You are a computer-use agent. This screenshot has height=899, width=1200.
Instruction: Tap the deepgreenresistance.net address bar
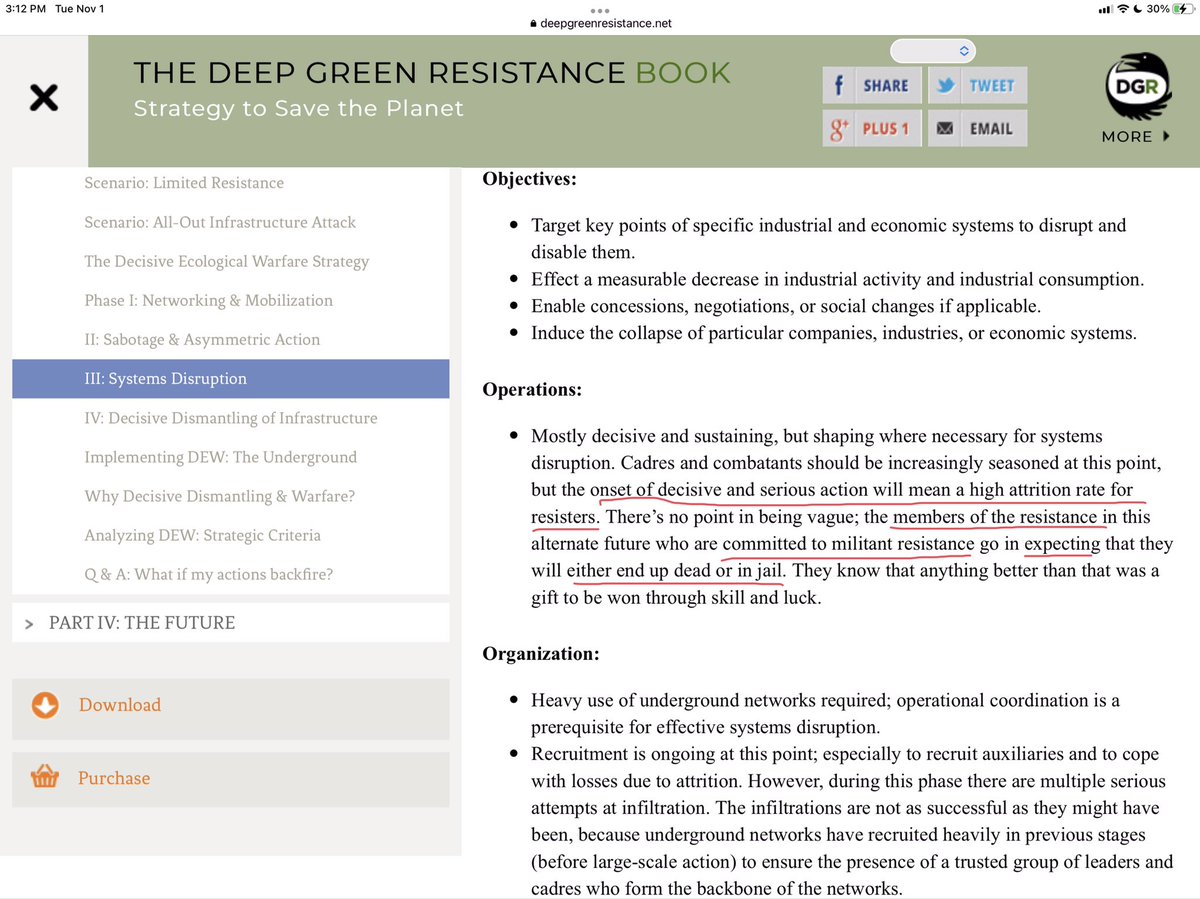pyautogui.click(x=600, y=24)
